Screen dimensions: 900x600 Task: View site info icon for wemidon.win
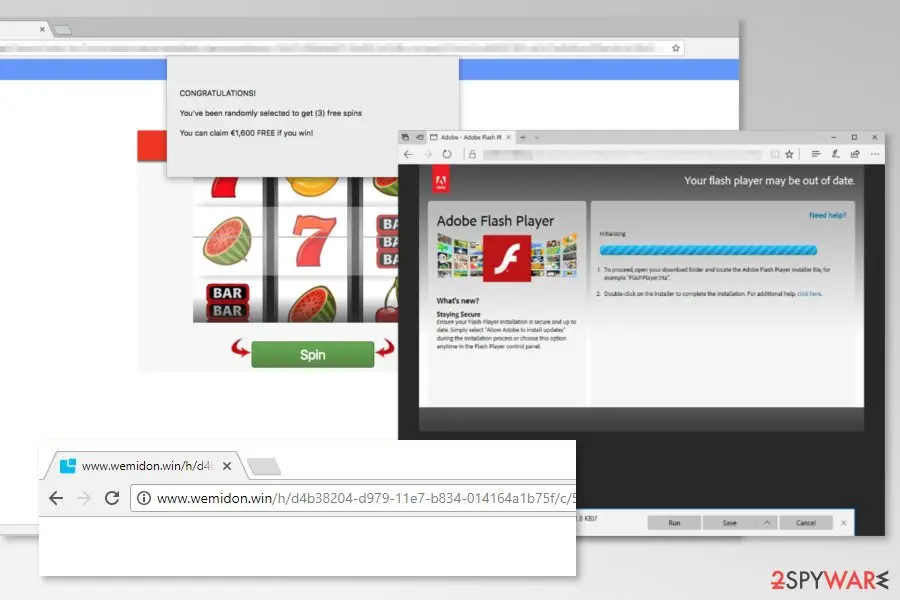[x=144, y=498]
